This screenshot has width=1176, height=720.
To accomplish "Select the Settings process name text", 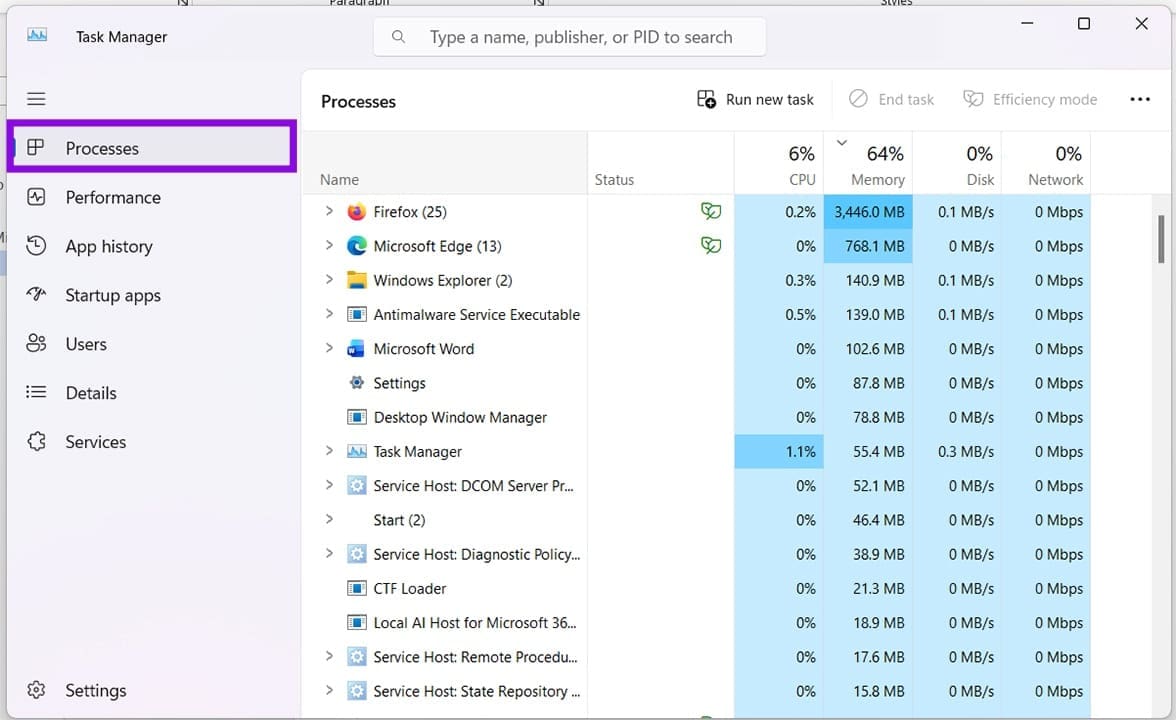I will coord(399,383).
